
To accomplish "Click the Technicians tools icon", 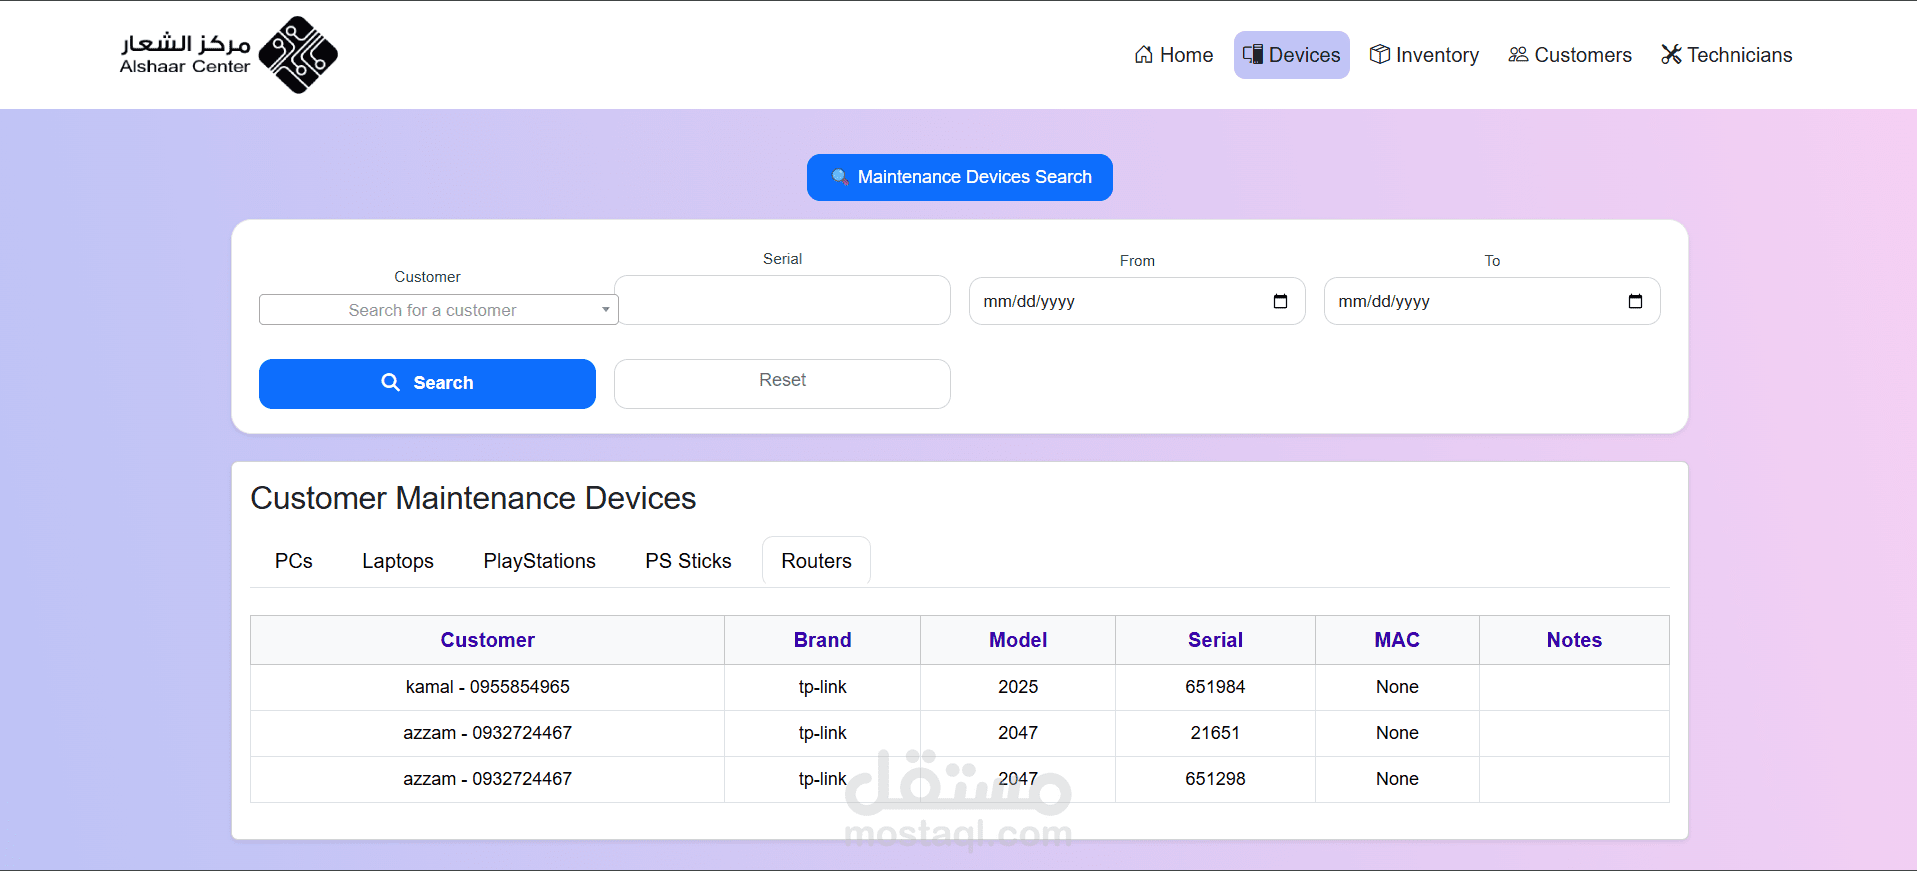I will [1671, 55].
